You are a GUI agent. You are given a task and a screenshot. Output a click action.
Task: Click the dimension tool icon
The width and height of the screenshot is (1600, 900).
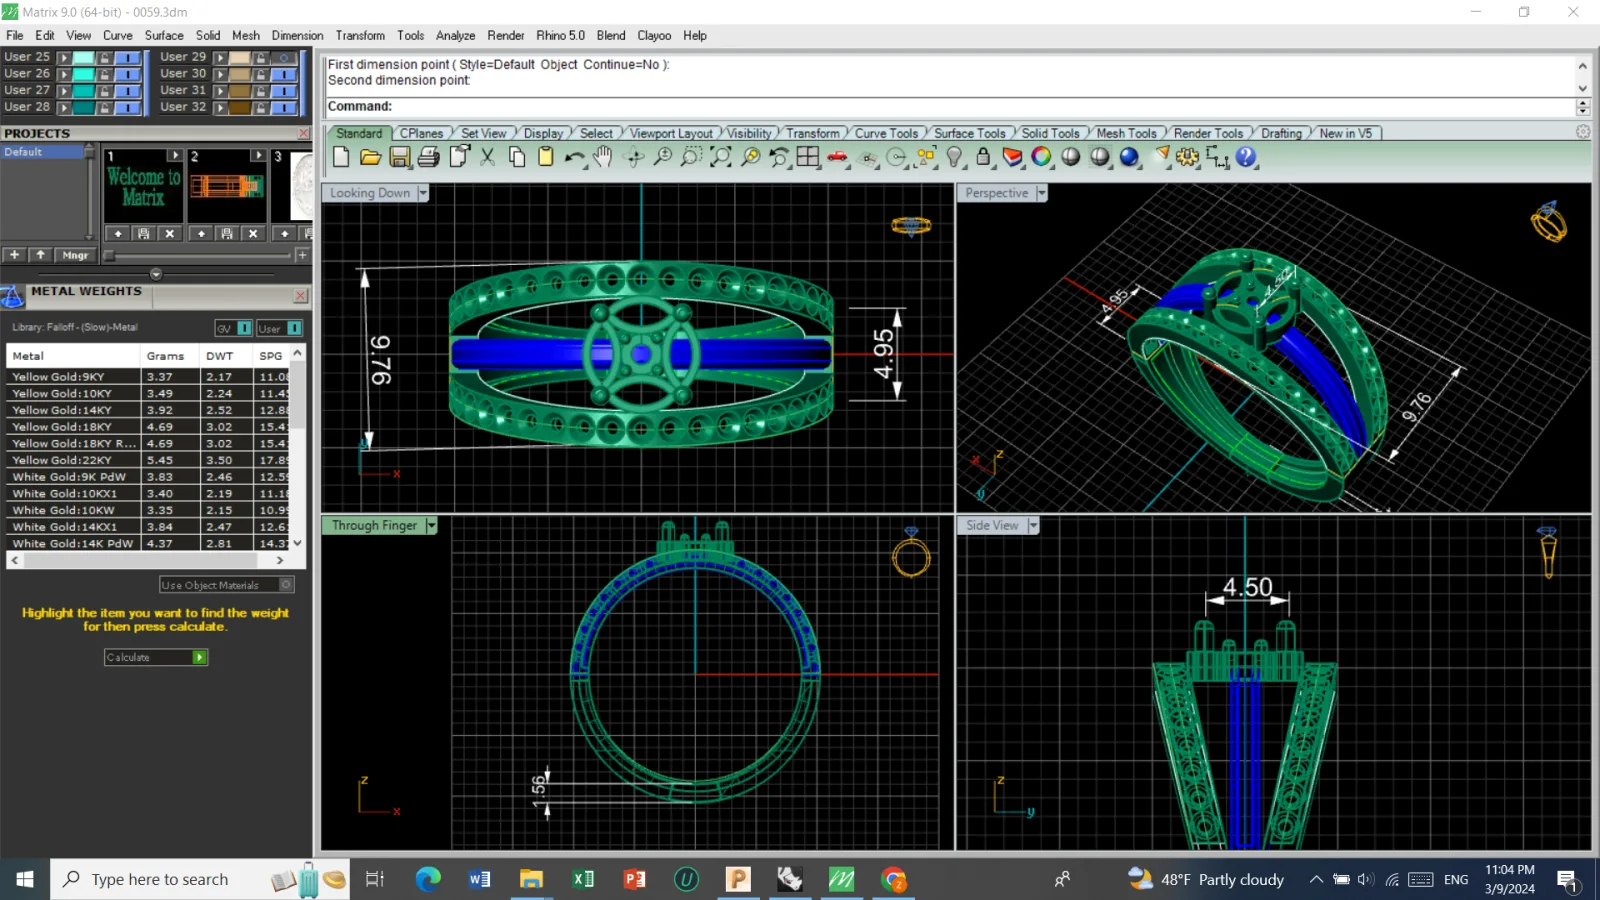tap(1217, 157)
